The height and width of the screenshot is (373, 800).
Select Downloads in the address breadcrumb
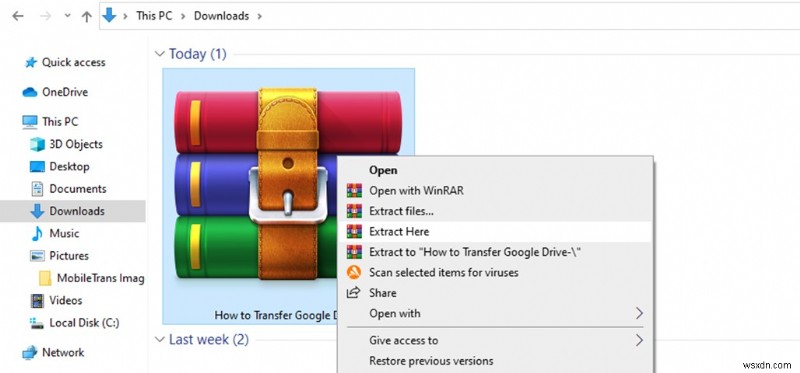click(x=221, y=16)
